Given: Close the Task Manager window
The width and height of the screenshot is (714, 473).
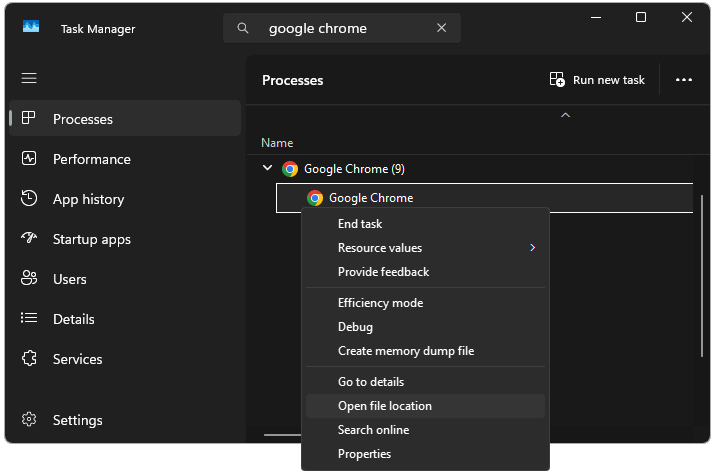Looking at the screenshot, I should tap(687, 18).
